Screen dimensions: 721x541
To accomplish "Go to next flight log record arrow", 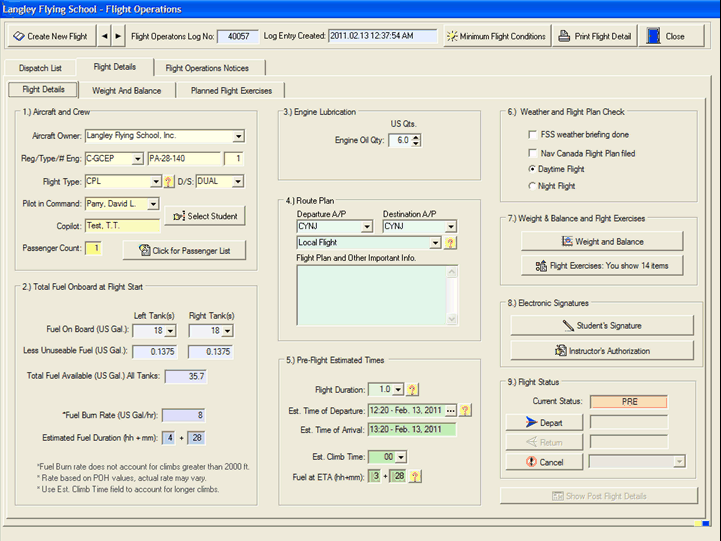I will pyautogui.click(x=119, y=36).
